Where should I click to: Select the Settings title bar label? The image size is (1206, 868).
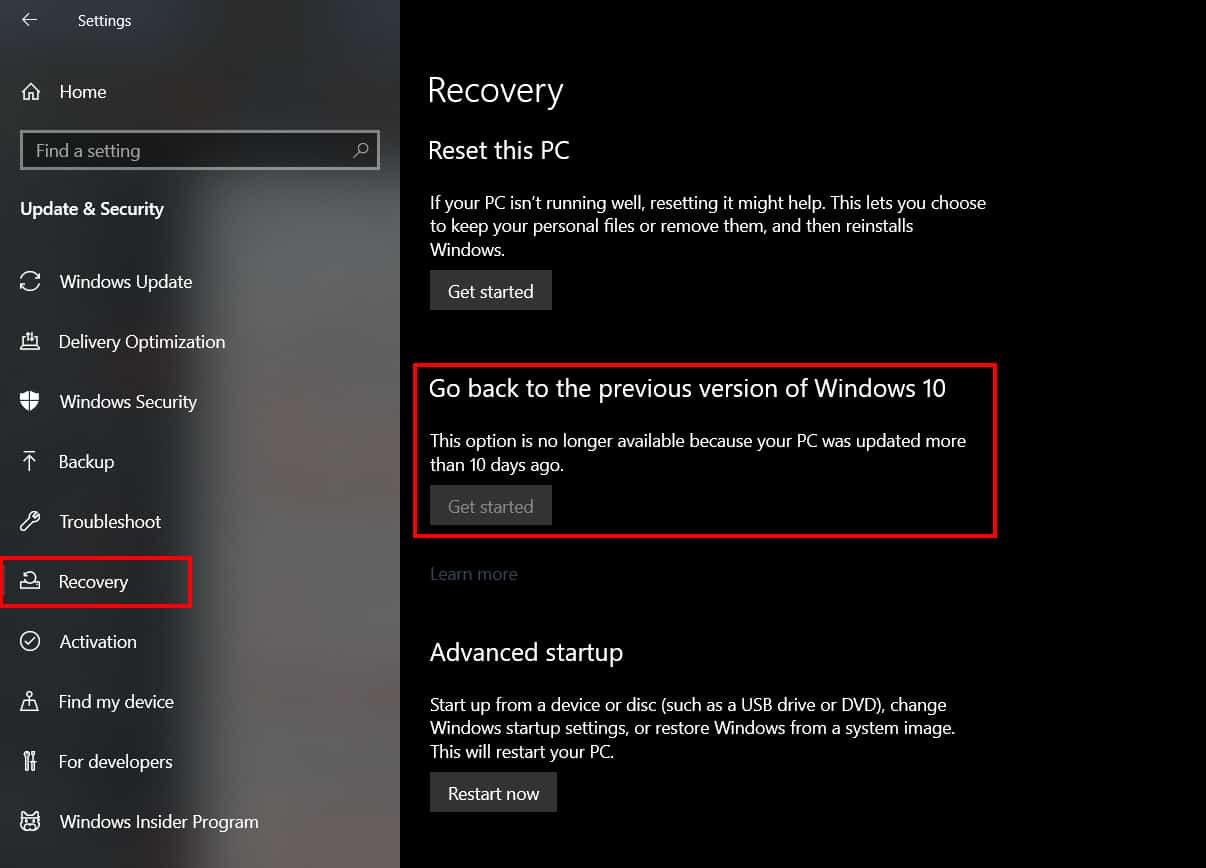[x=104, y=20]
